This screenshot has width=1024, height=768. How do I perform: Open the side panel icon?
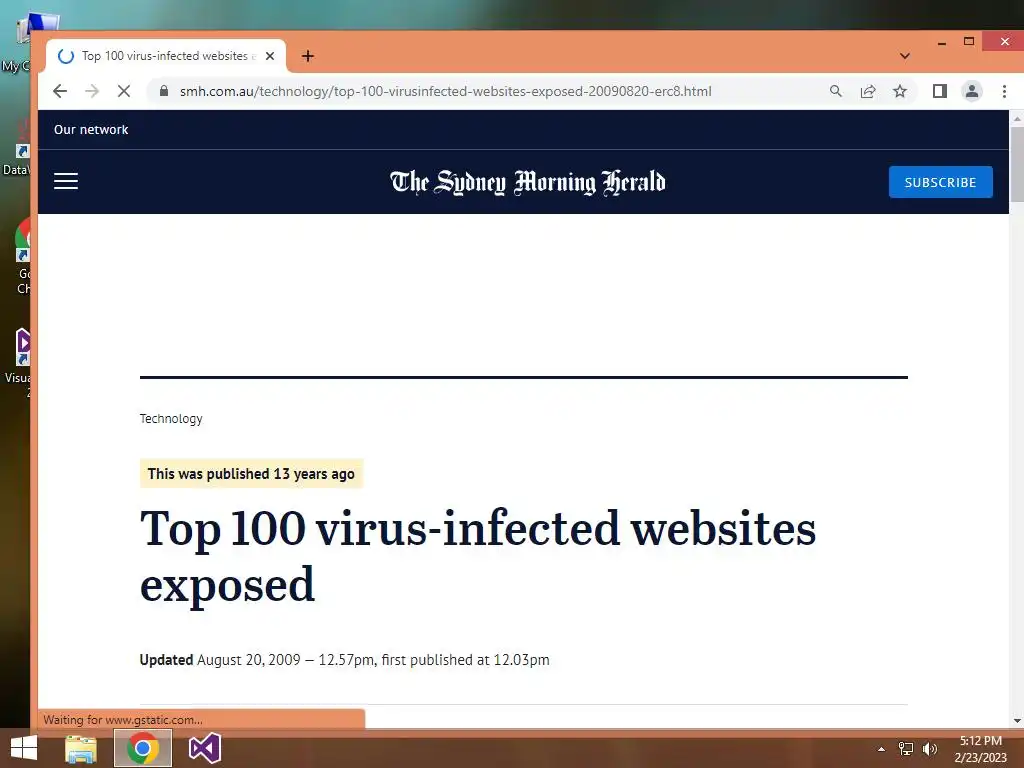coord(940,91)
